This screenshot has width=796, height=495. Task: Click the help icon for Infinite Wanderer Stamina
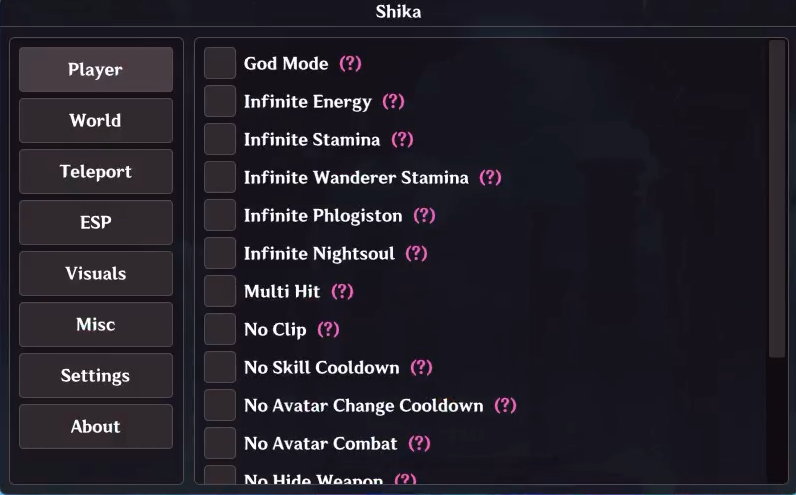[x=490, y=177]
